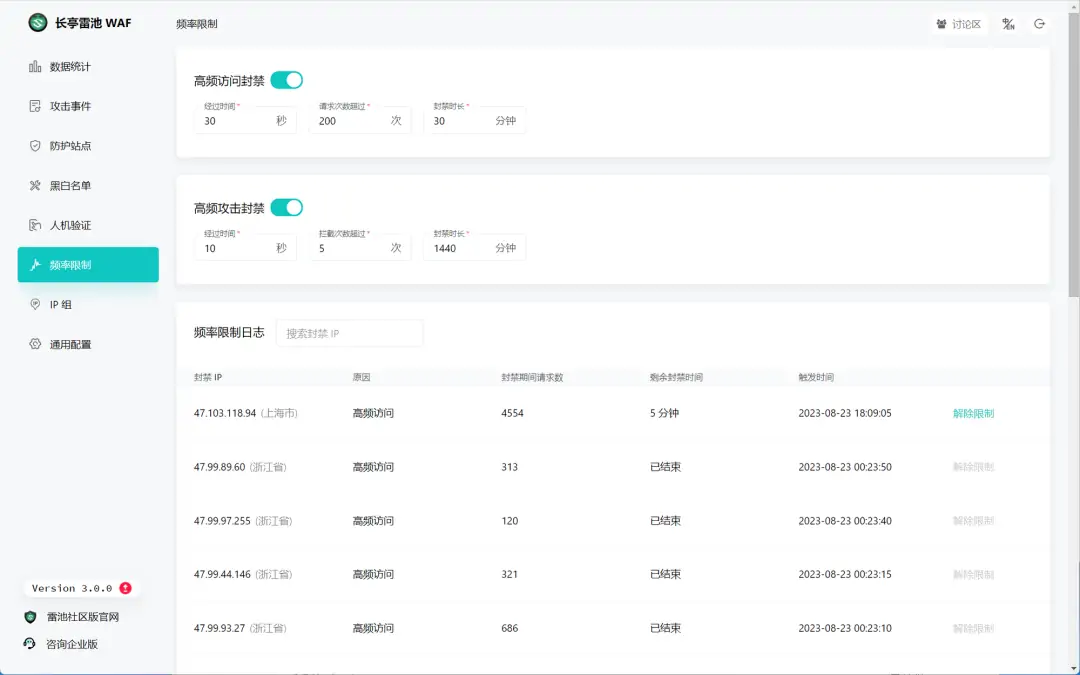Image resolution: width=1080 pixels, height=675 pixels.
Task: Turn off the 高频攻击封禁 switch
Action: [x=286, y=207]
